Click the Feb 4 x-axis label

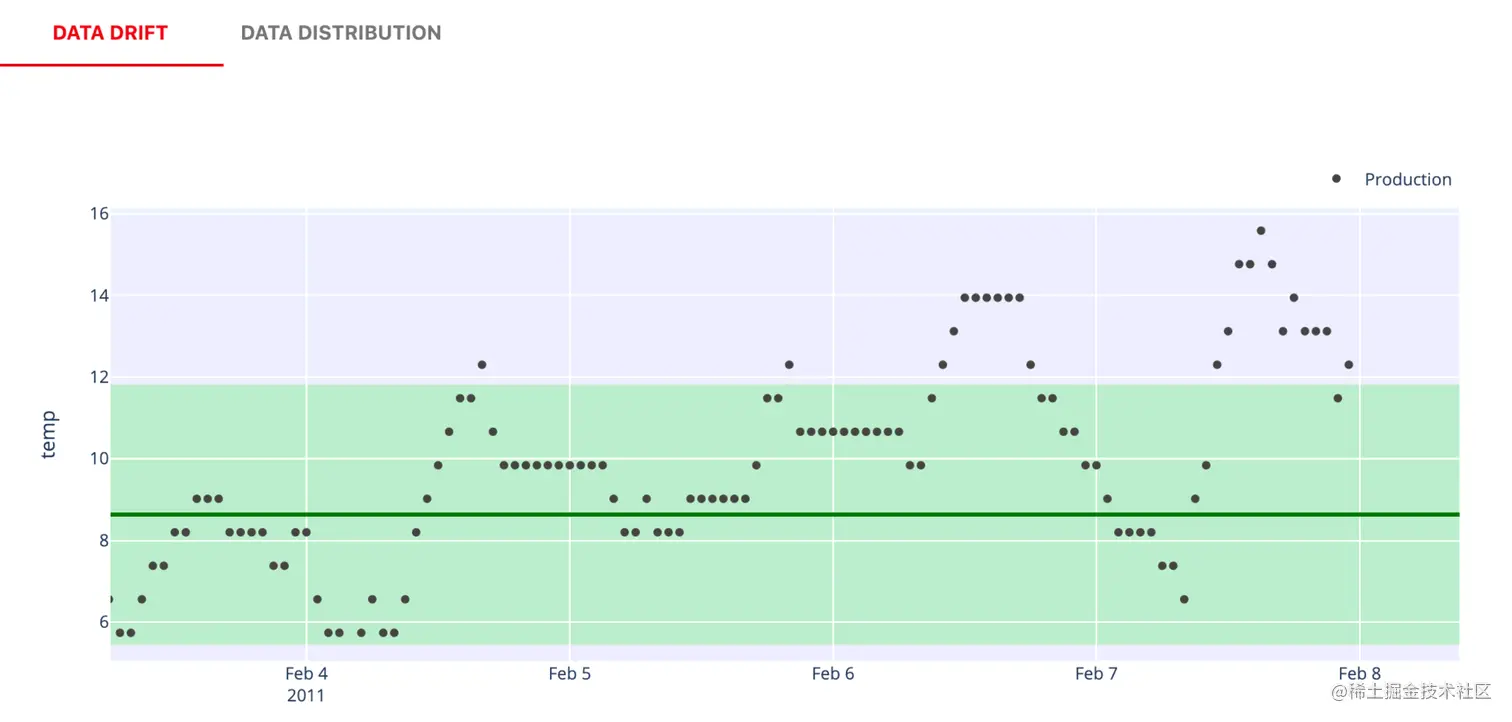tap(306, 674)
